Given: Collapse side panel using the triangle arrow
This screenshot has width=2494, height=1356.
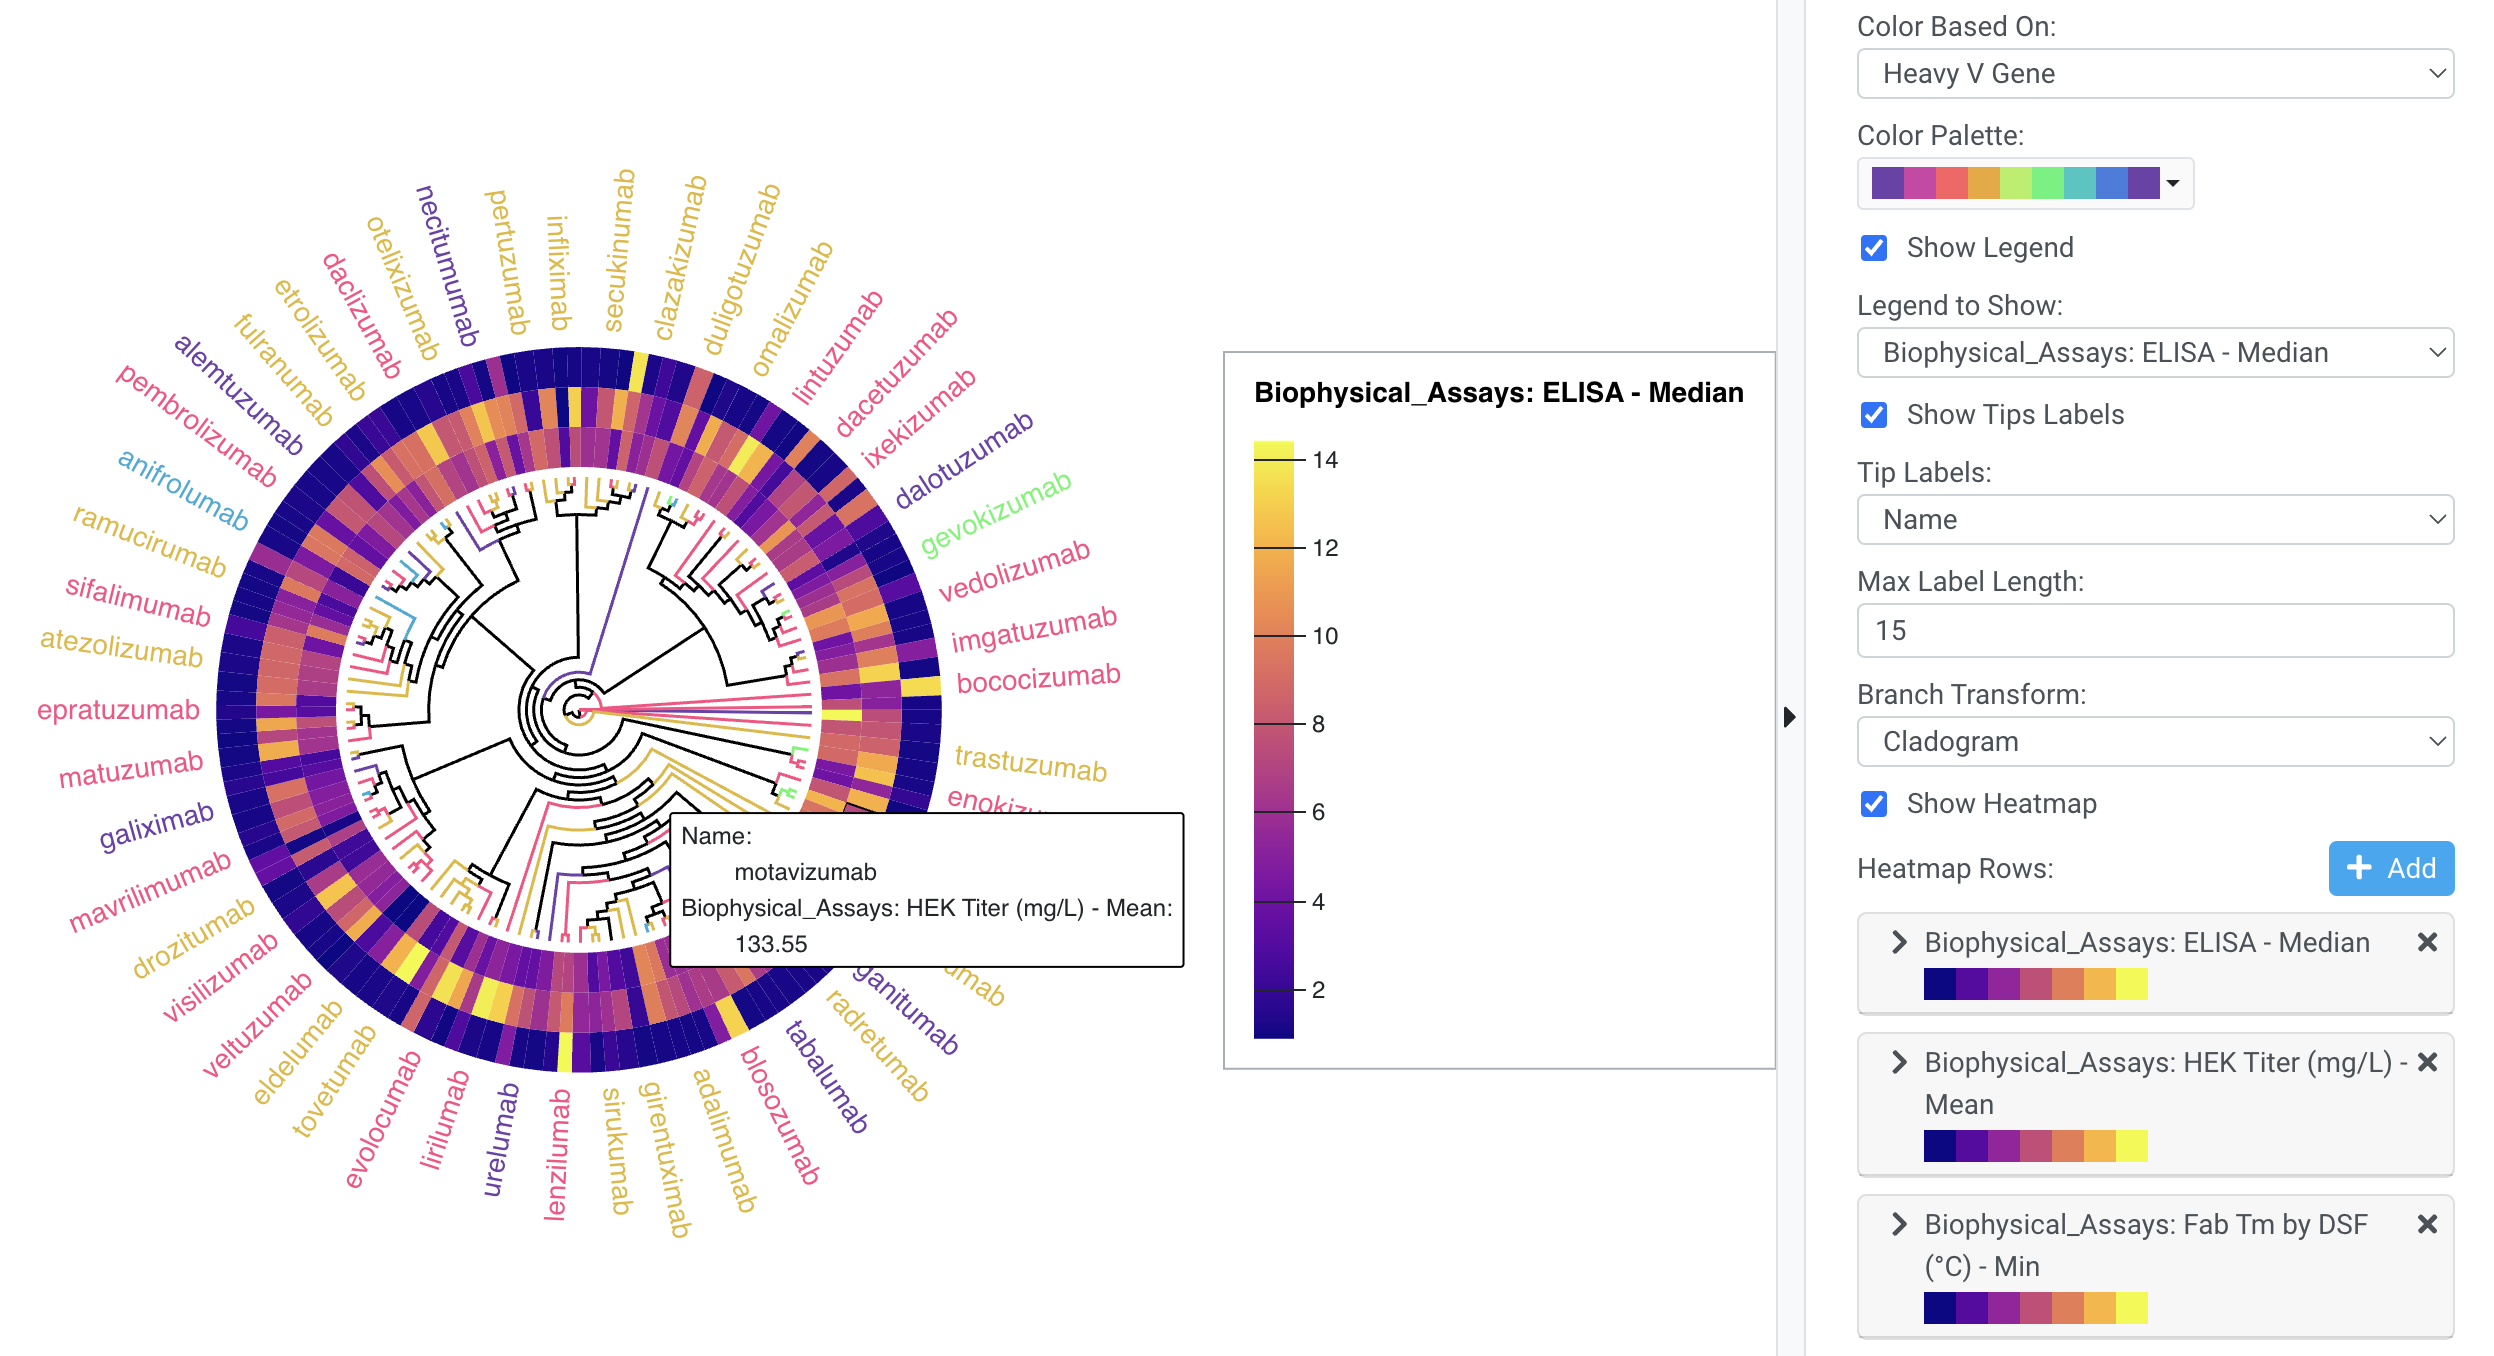Looking at the screenshot, I should 1789,716.
